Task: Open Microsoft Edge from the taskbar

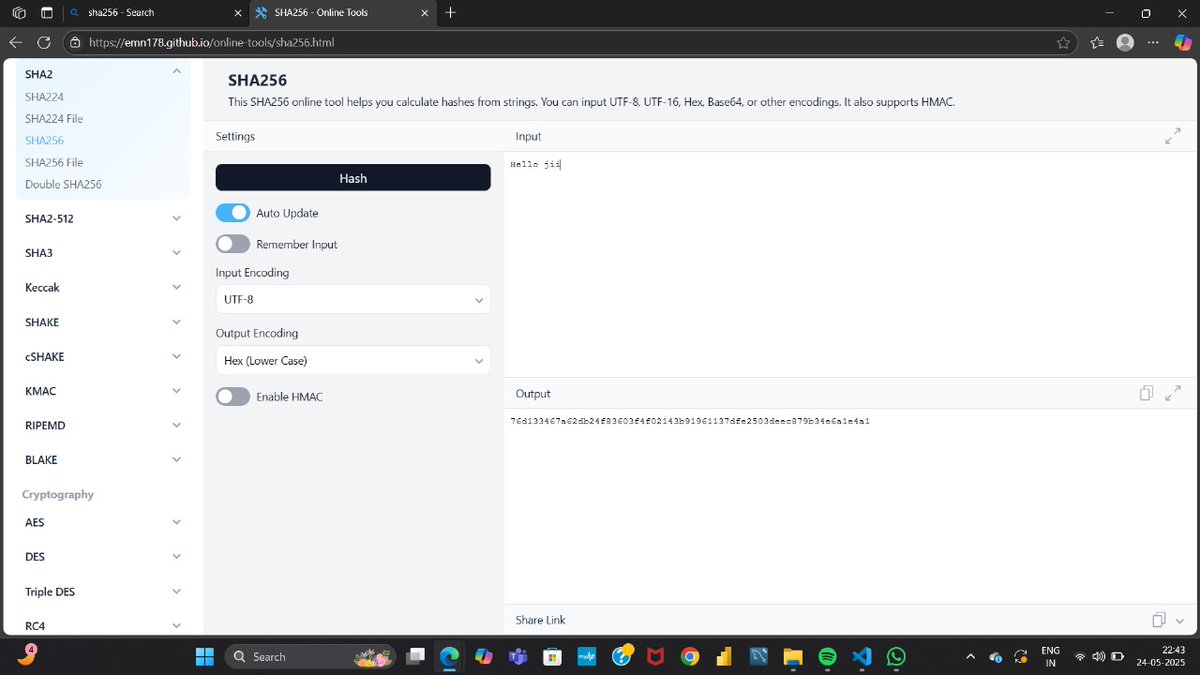Action: [x=449, y=657]
